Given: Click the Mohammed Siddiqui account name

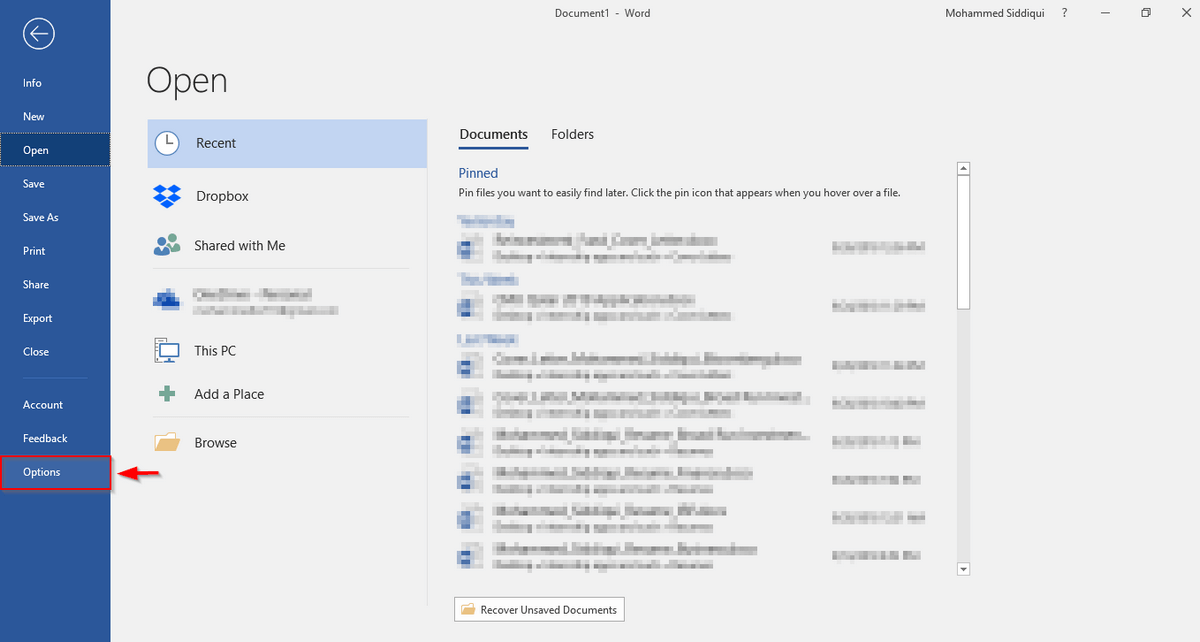Looking at the screenshot, I should coord(993,13).
